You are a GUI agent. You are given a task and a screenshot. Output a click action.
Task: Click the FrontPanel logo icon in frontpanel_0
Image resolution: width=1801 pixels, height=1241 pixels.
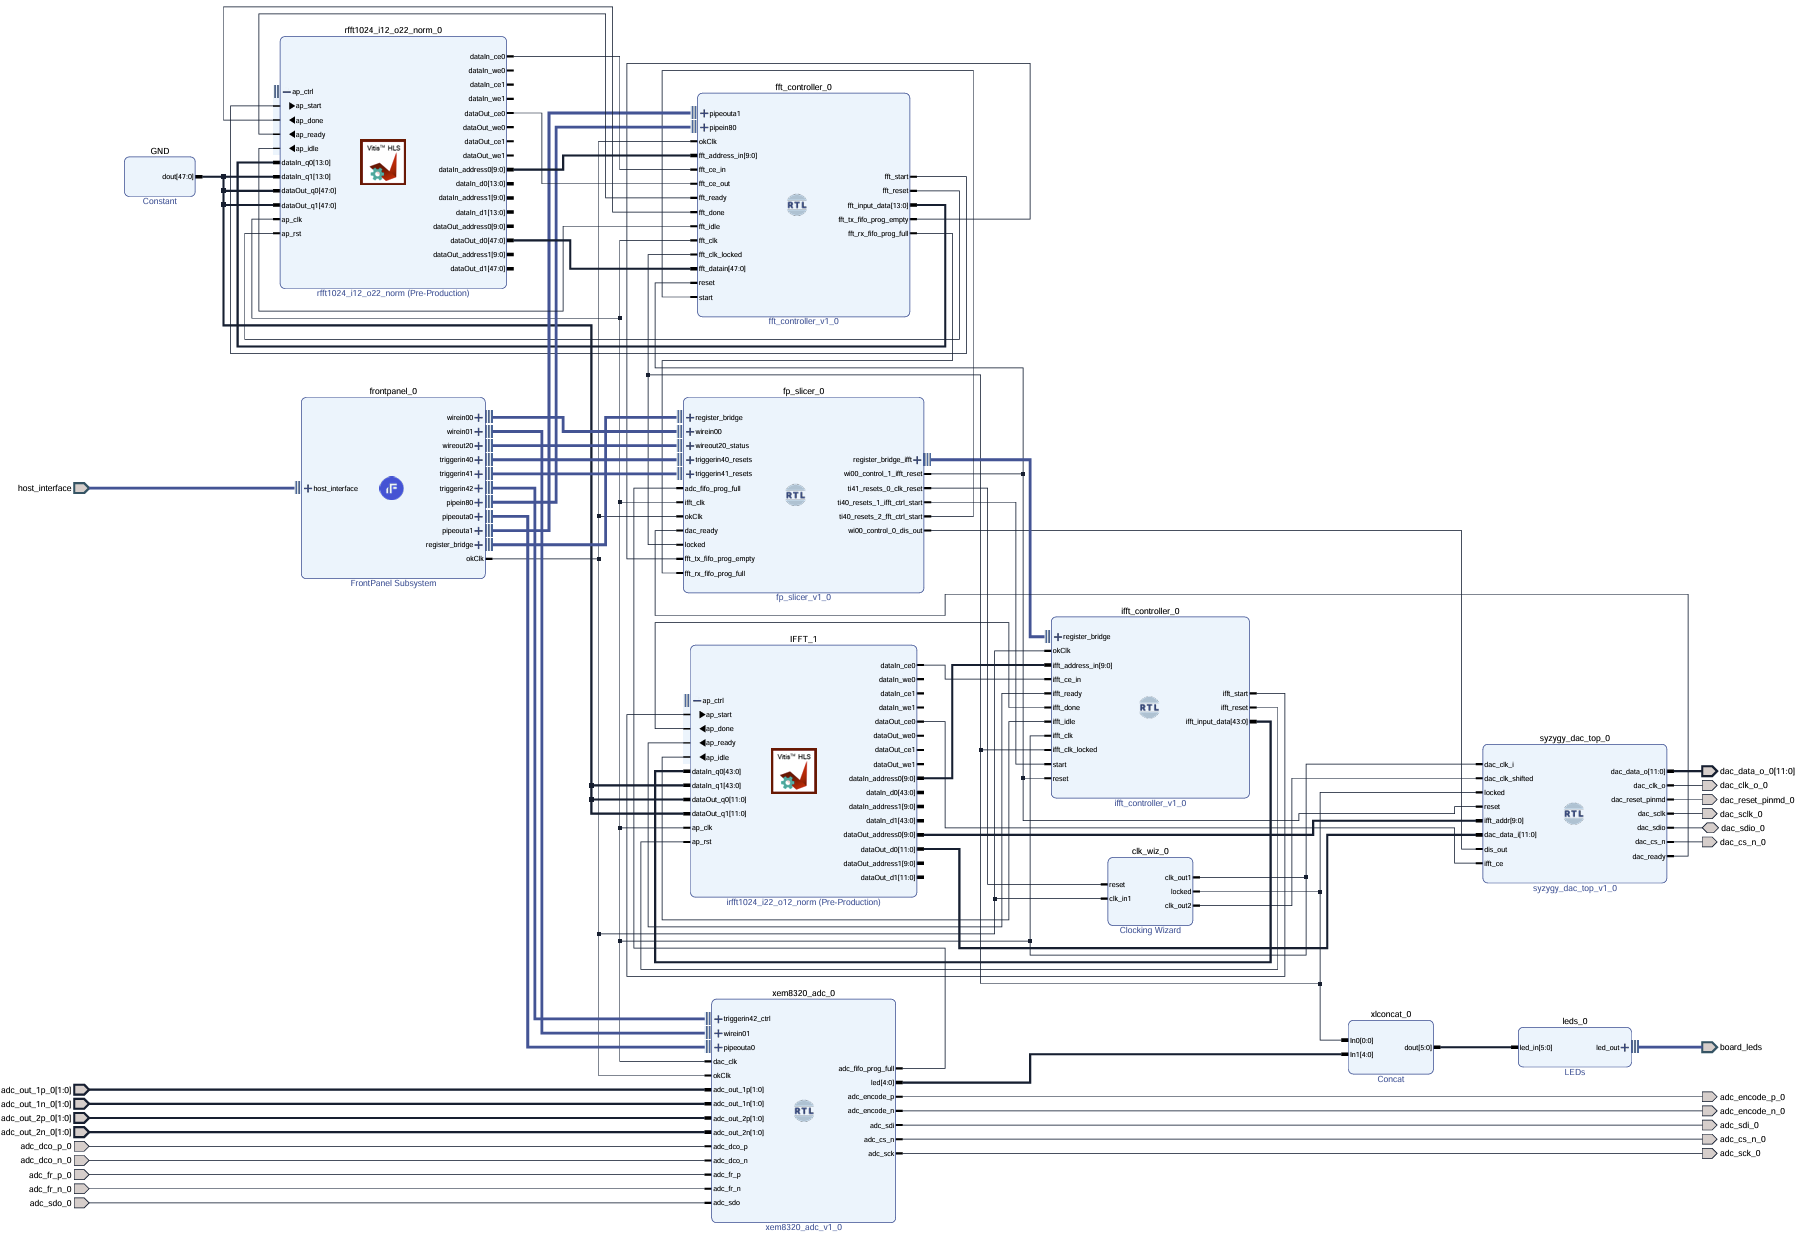tap(391, 488)
